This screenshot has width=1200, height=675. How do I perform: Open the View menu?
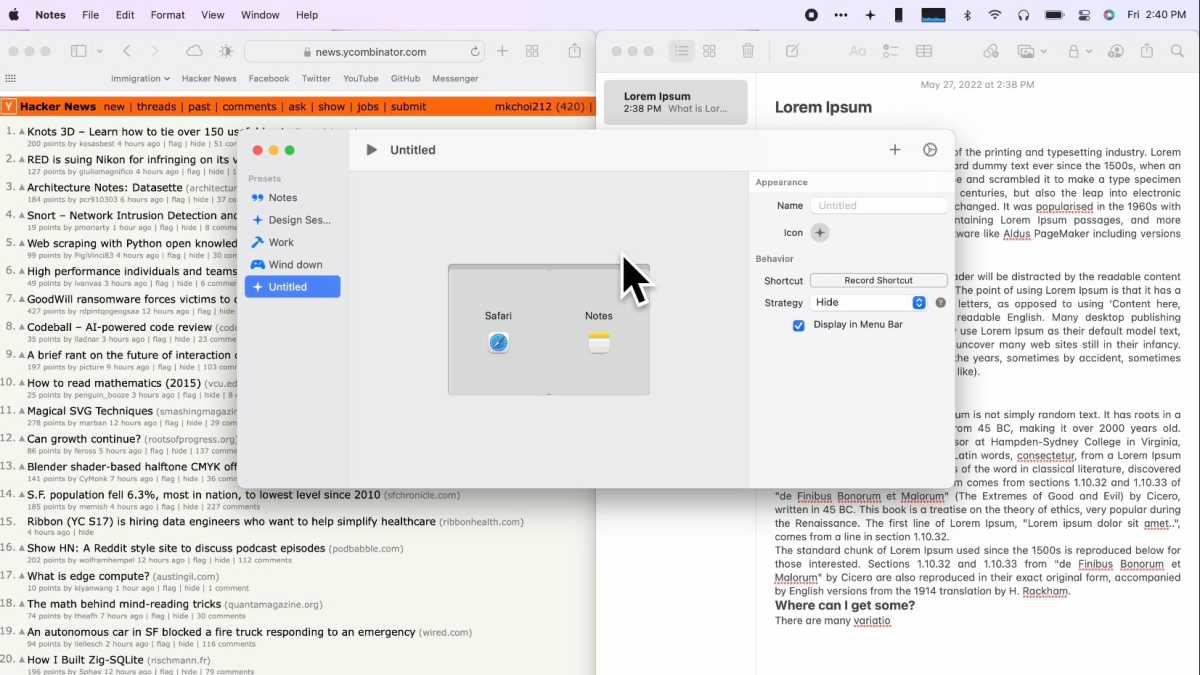click(213, 15)
